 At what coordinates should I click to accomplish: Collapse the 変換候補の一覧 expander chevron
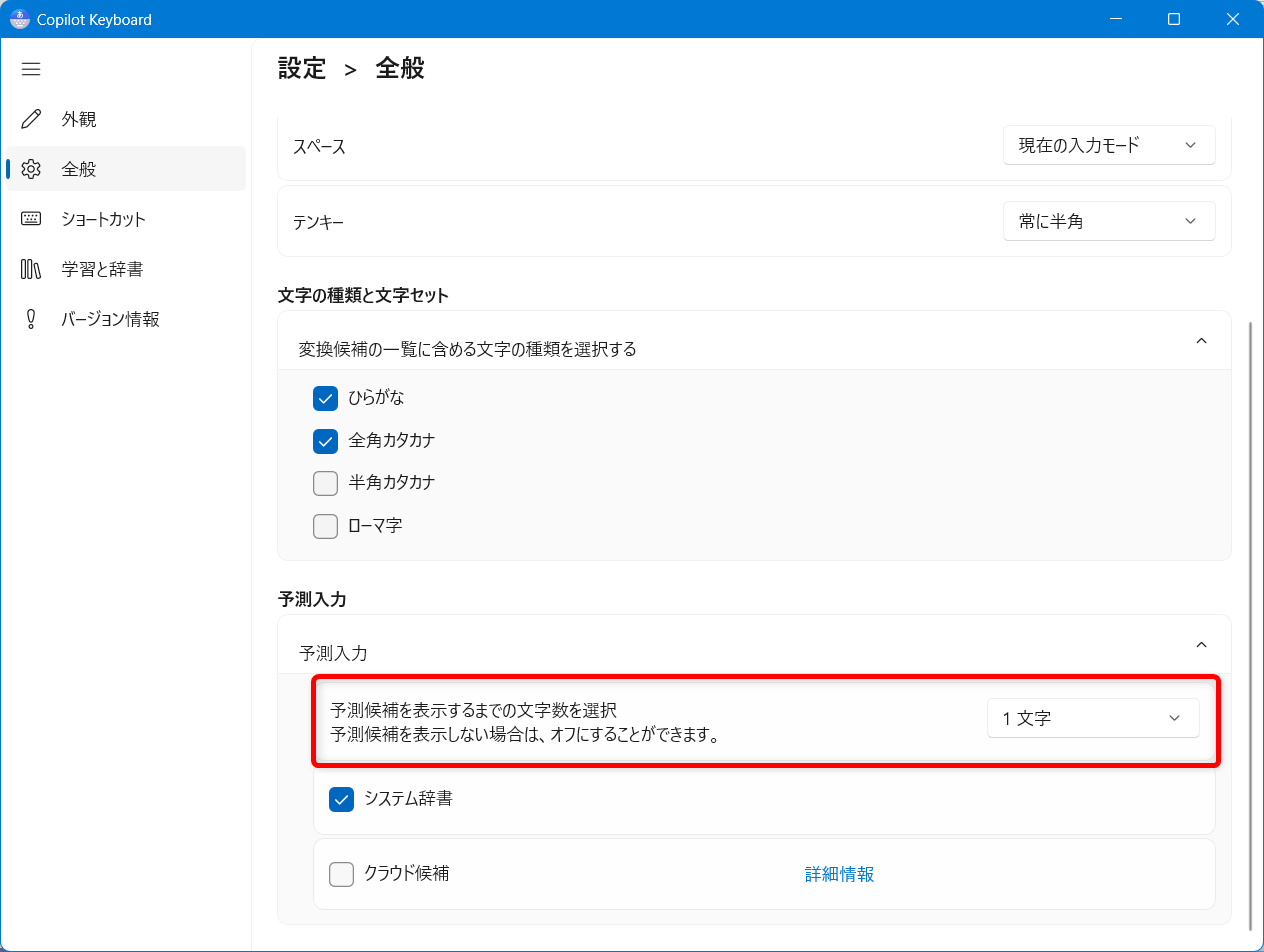coord(1202,341)
